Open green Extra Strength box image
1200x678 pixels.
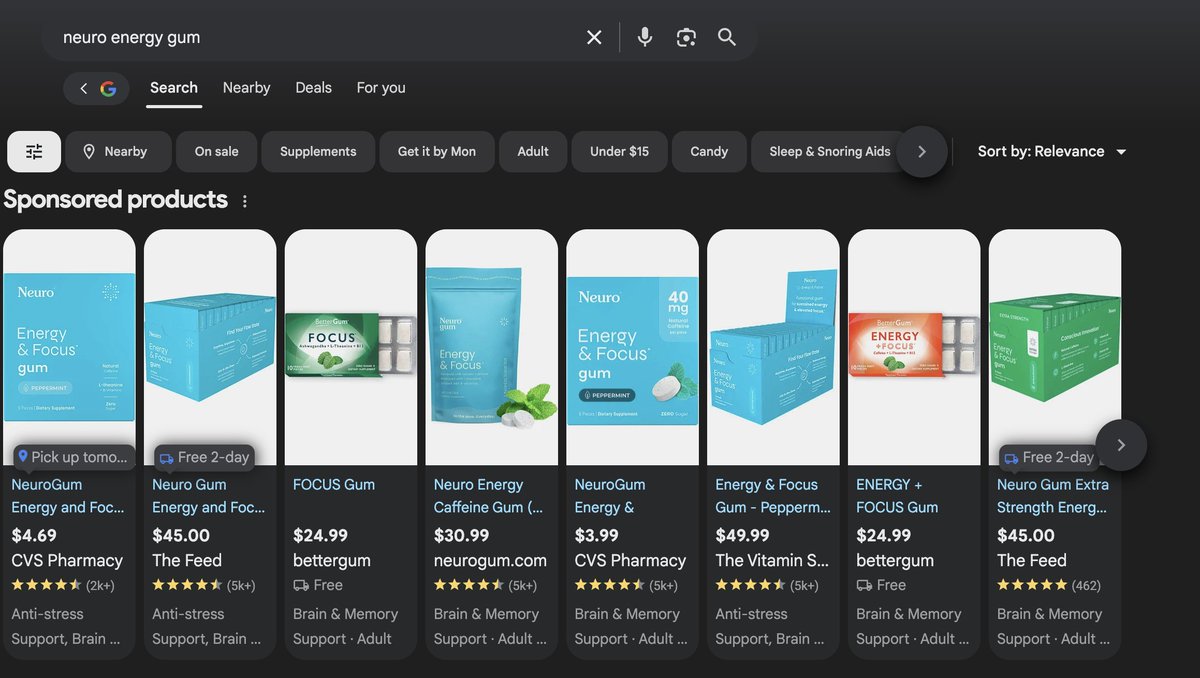1055,347
